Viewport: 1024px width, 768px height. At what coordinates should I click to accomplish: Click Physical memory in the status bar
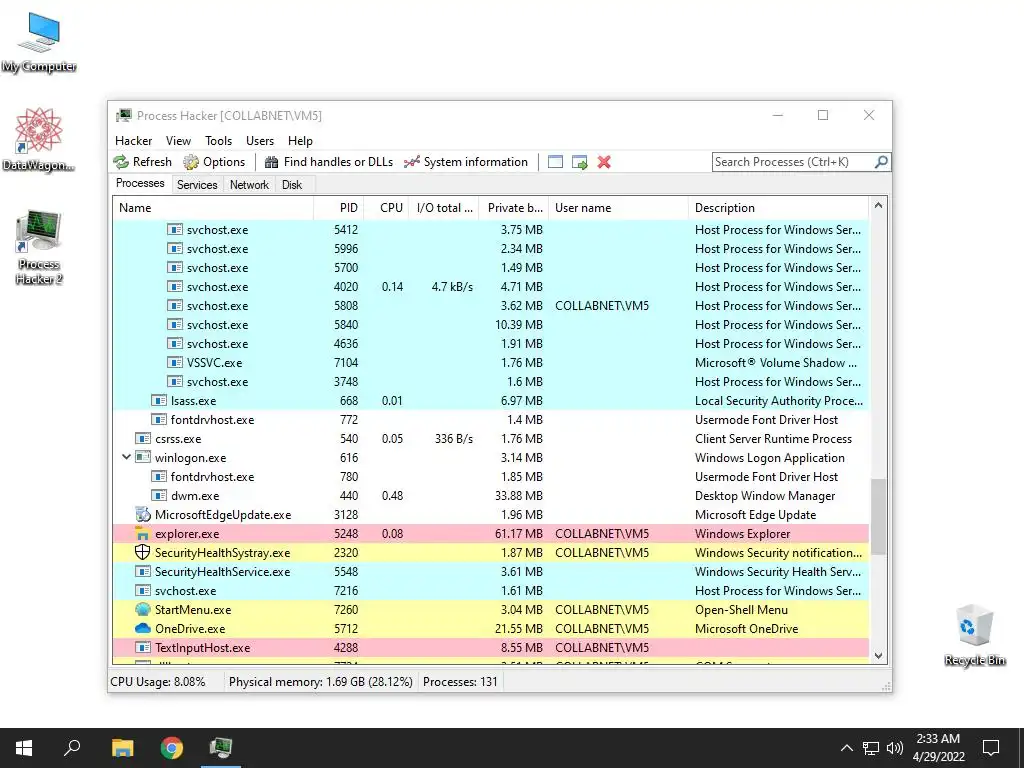pos(321,682)
